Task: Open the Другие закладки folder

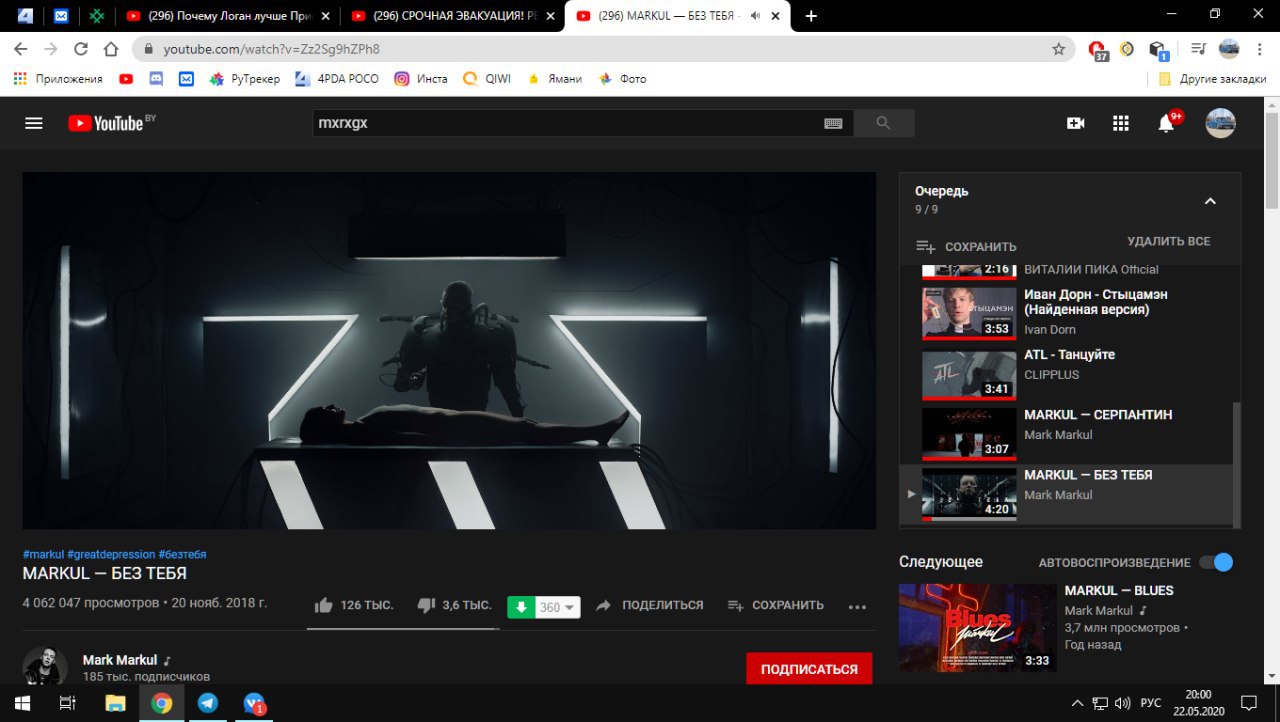Action: point(1212,79)
